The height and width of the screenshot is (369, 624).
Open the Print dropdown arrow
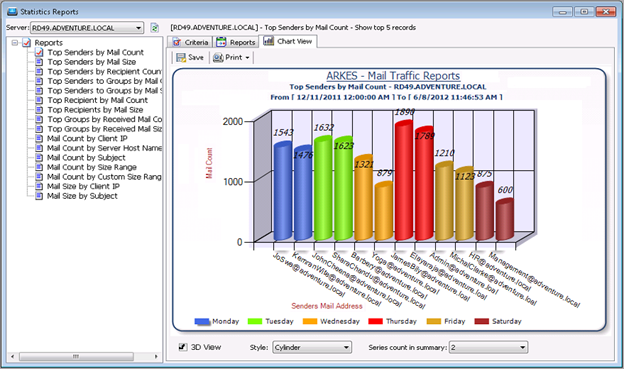[248, 58]
